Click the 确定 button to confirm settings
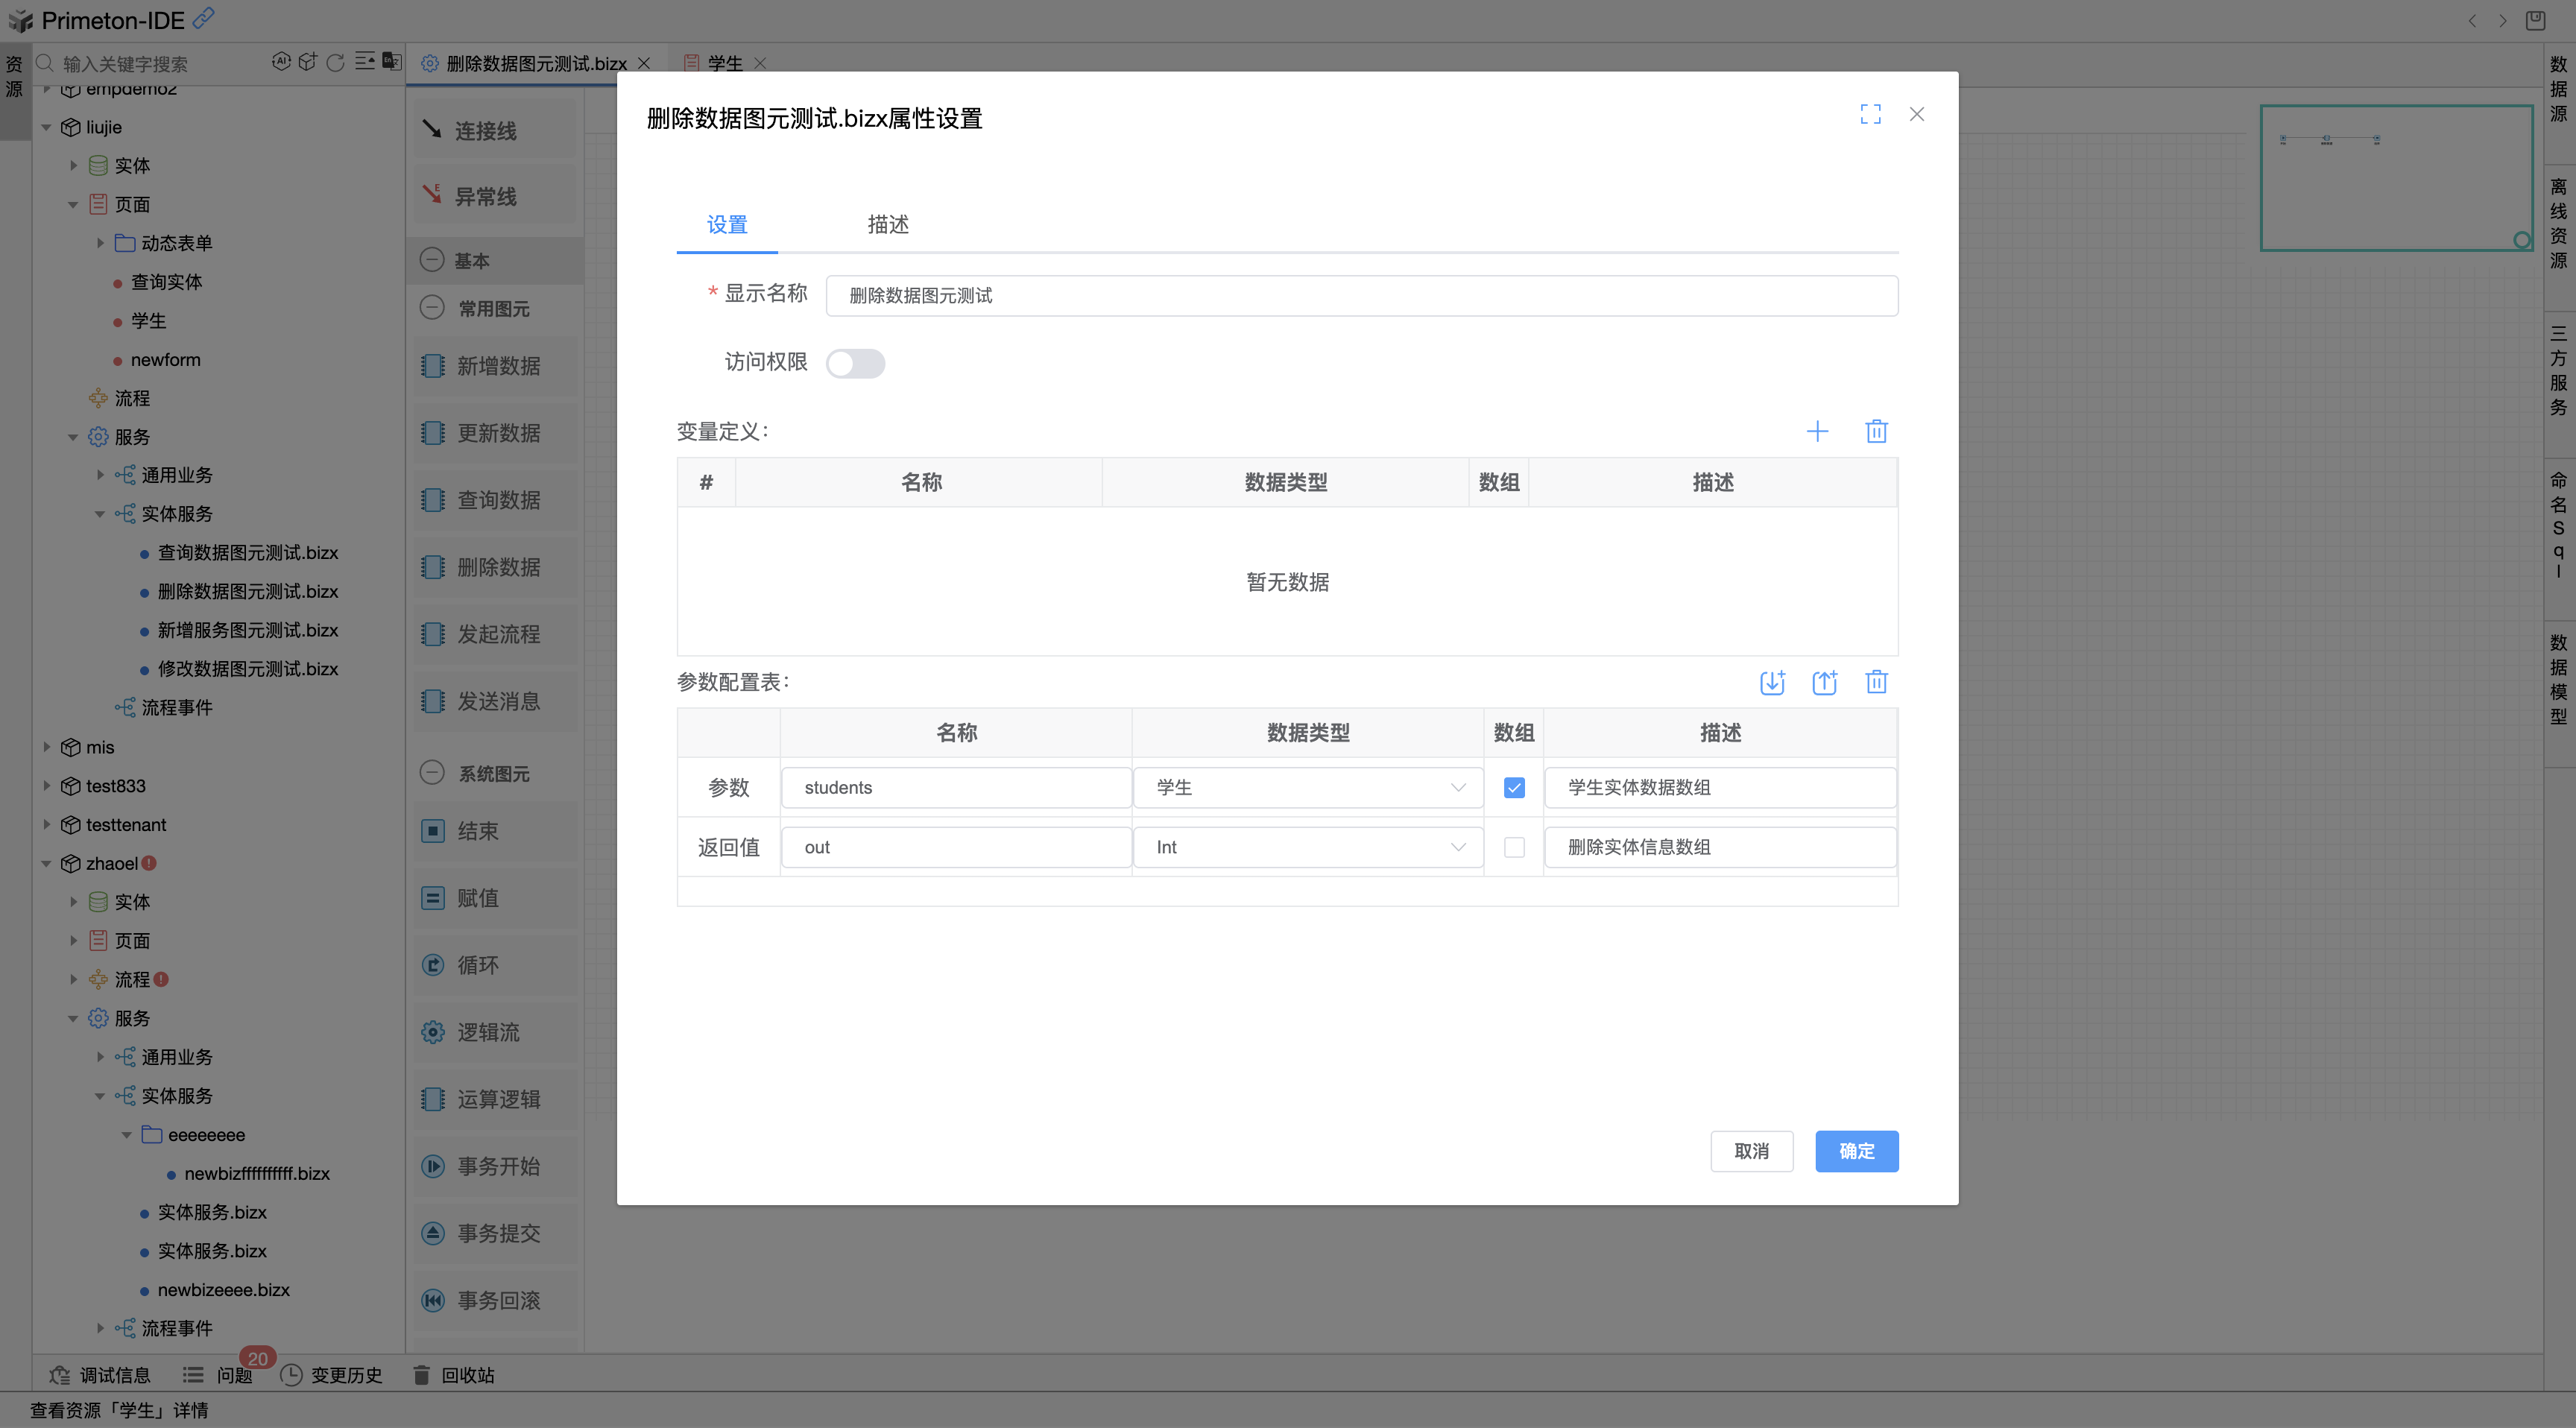Screen dimensions: 2576x1428 coord(1856,1151)
